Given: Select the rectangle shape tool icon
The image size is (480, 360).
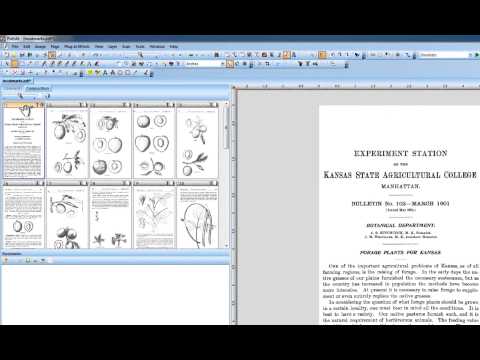Looking at the screenshot, I should coord(128,72).
